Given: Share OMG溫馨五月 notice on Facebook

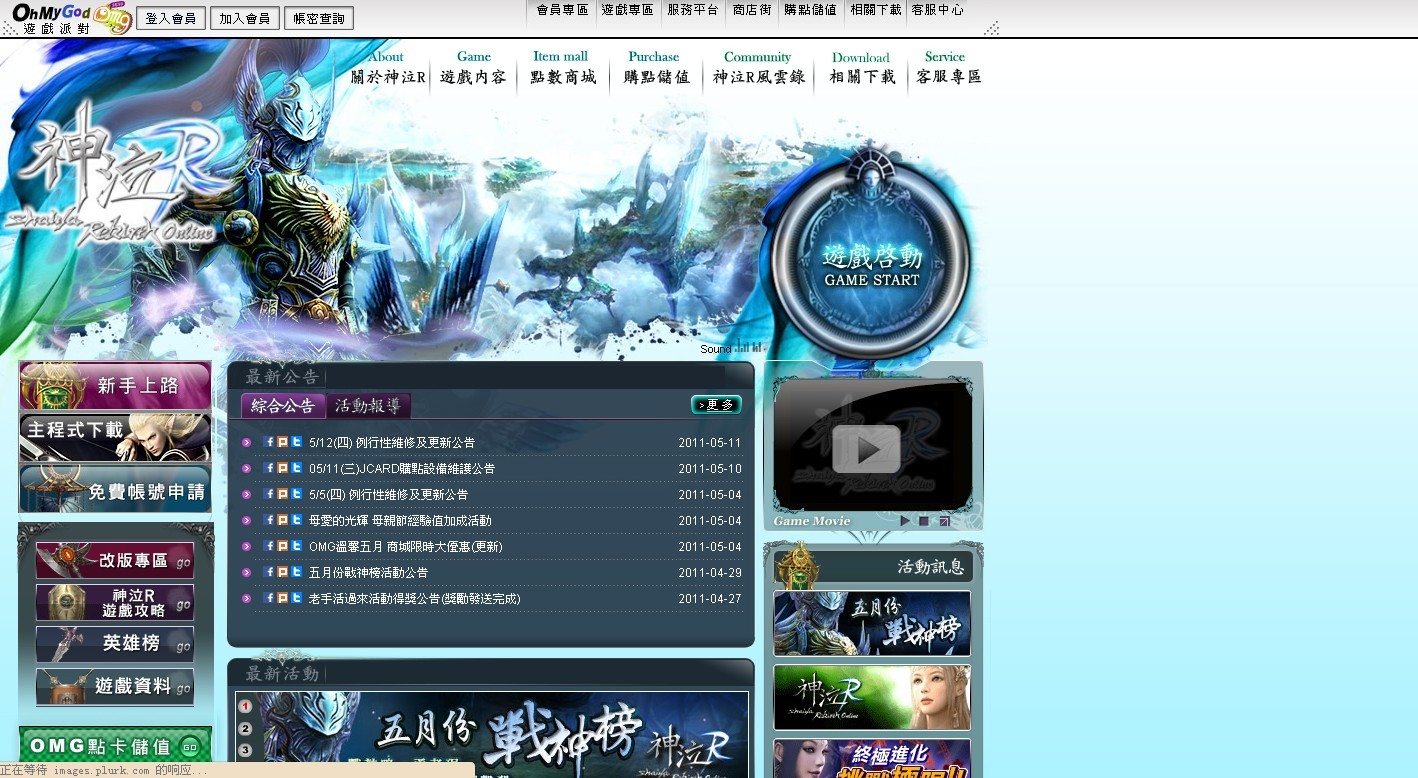Looking at the screenshot, I should point(269,546).
